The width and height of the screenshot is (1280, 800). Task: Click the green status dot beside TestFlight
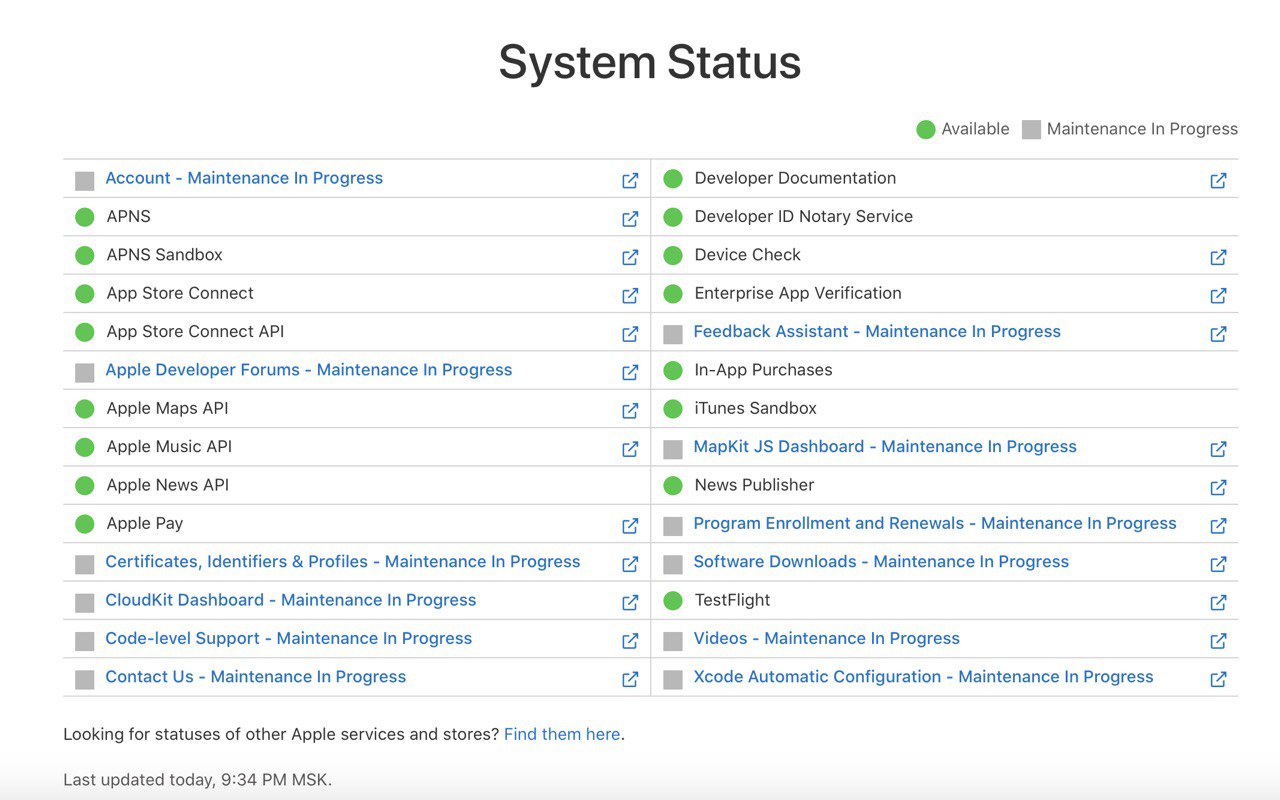673,601
